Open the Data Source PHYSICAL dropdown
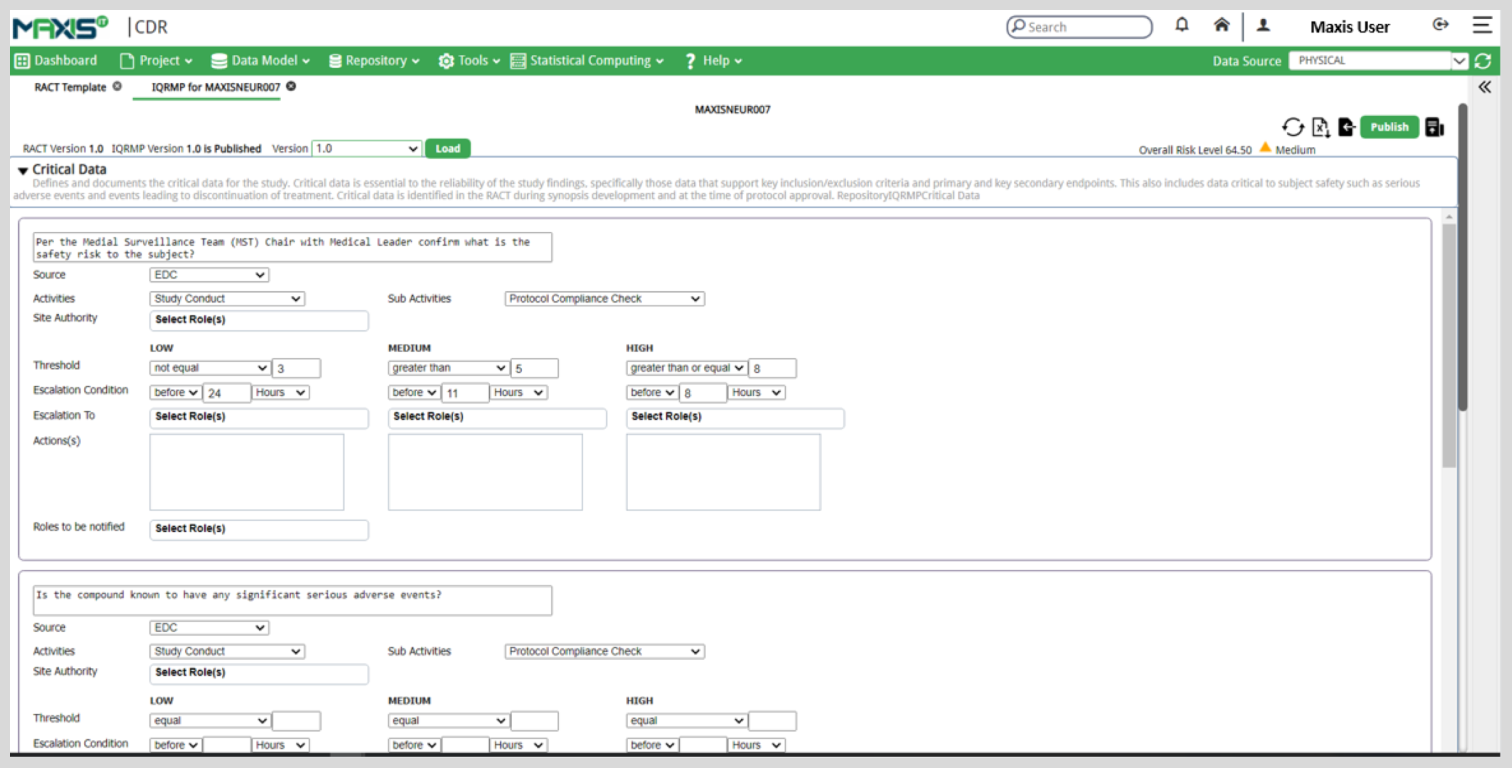Viewport: 1512px width, 768px height. click(1377, 61)
